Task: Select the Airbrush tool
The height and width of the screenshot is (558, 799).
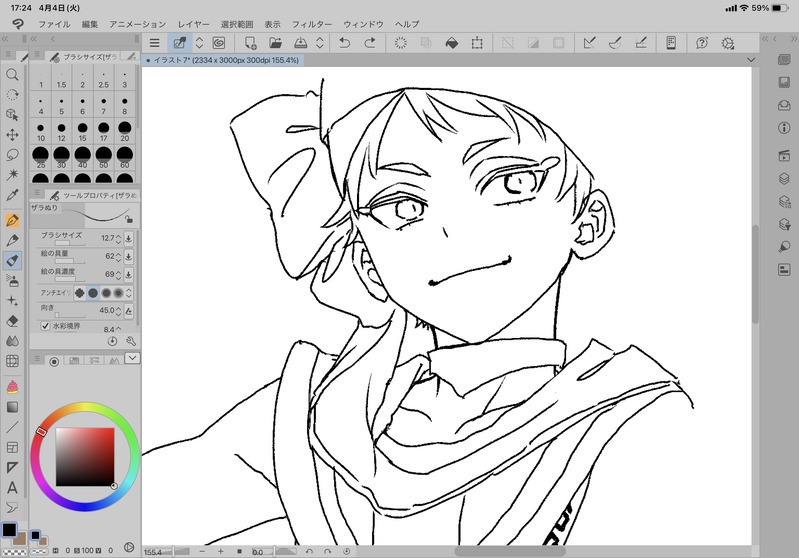Action: coord(12,280)
